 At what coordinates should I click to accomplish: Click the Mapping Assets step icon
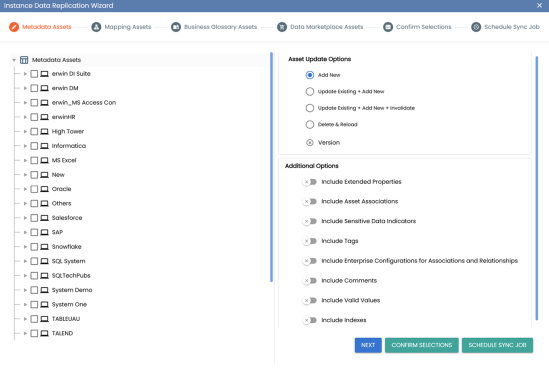click(x=96, y=27)
